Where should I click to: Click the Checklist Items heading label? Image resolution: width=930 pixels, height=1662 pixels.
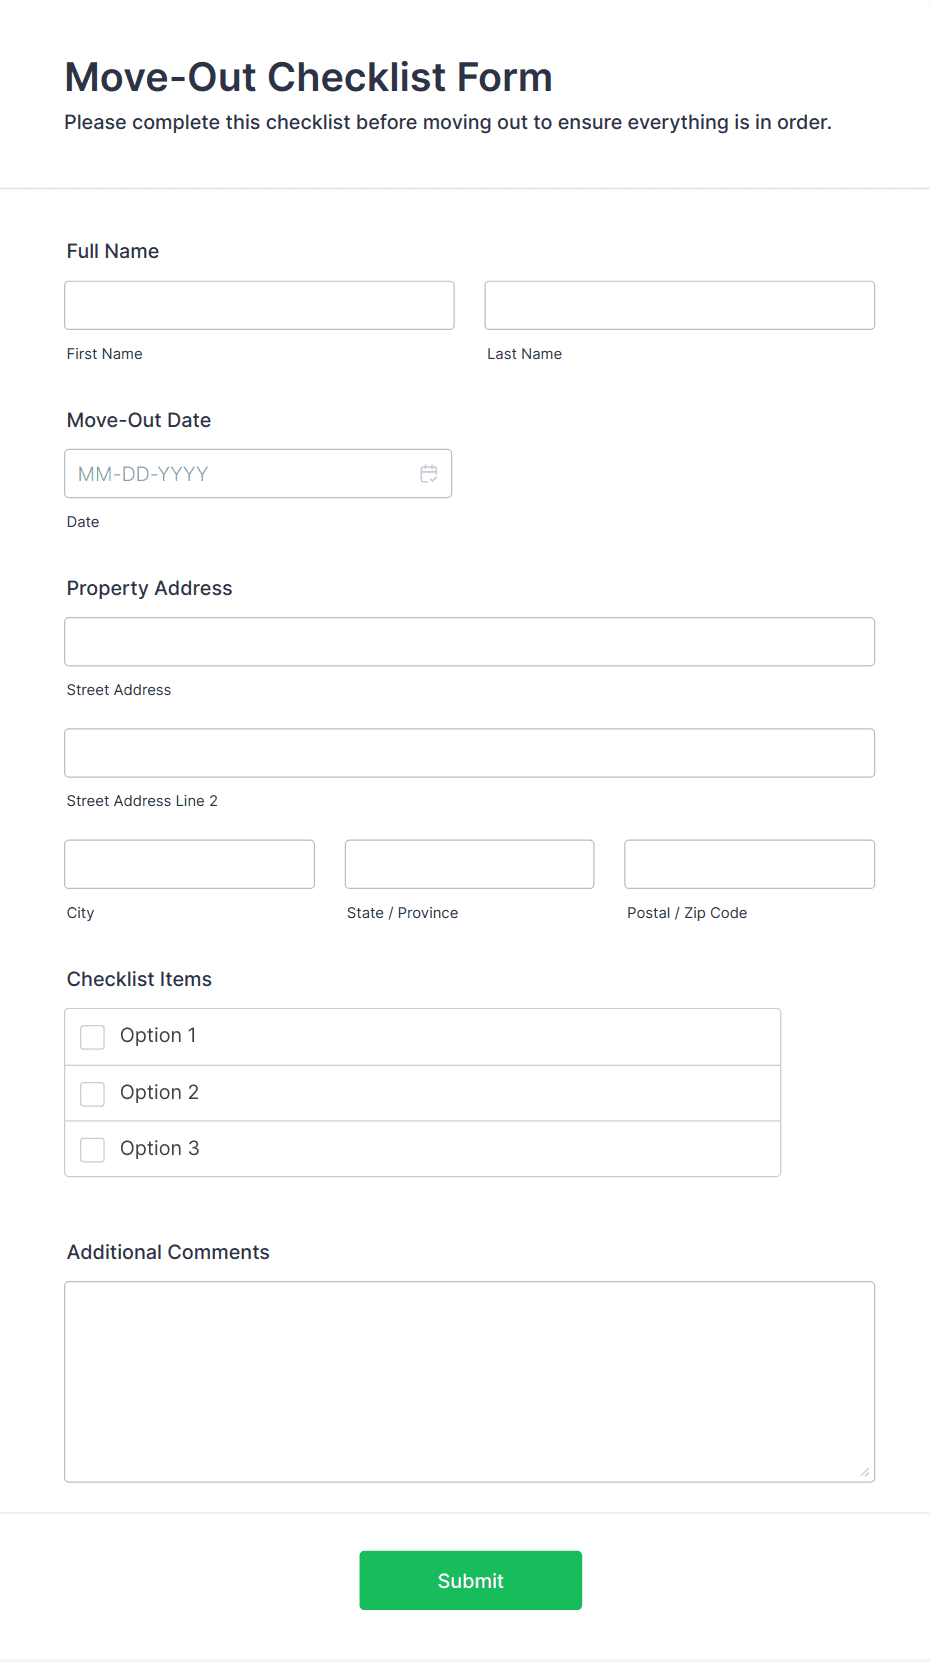coord(139,979)
